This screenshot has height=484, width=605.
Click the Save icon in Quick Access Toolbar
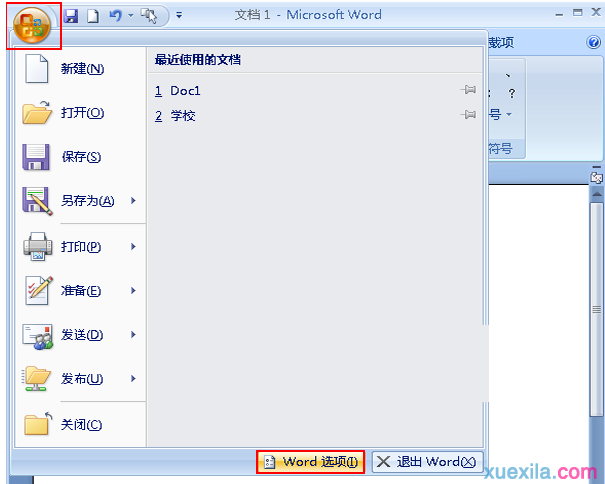point(71,16)
